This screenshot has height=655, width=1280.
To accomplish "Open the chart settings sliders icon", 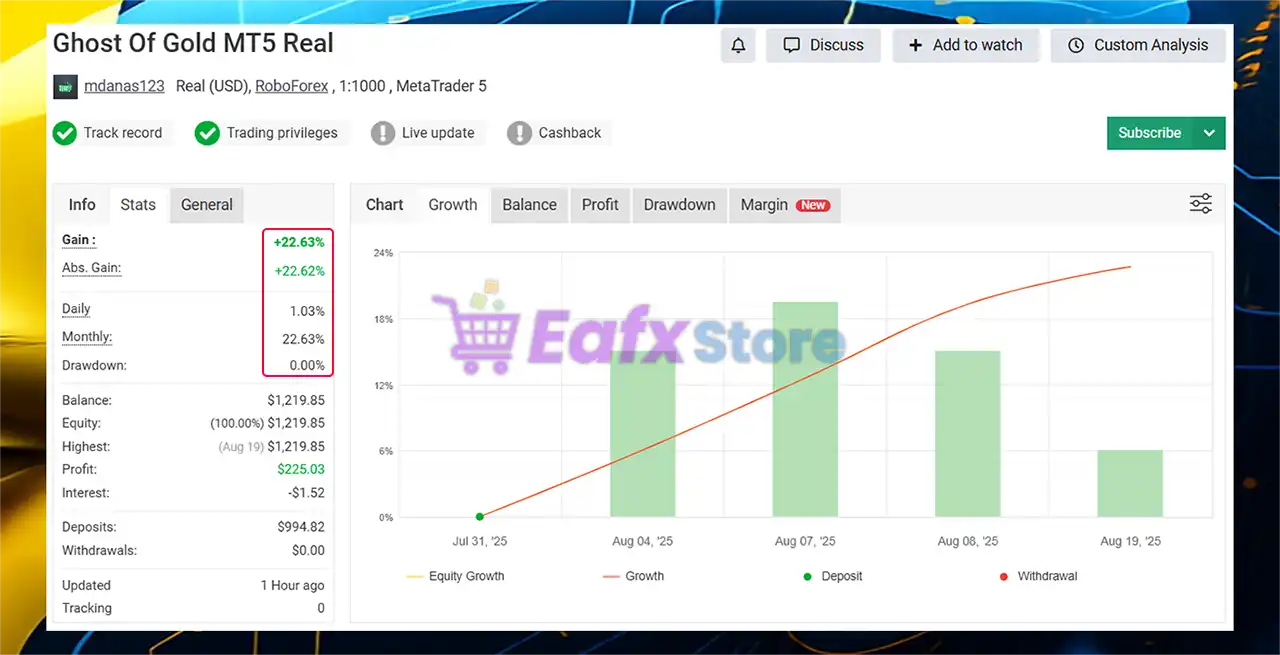I will [x=1200, y=204].
